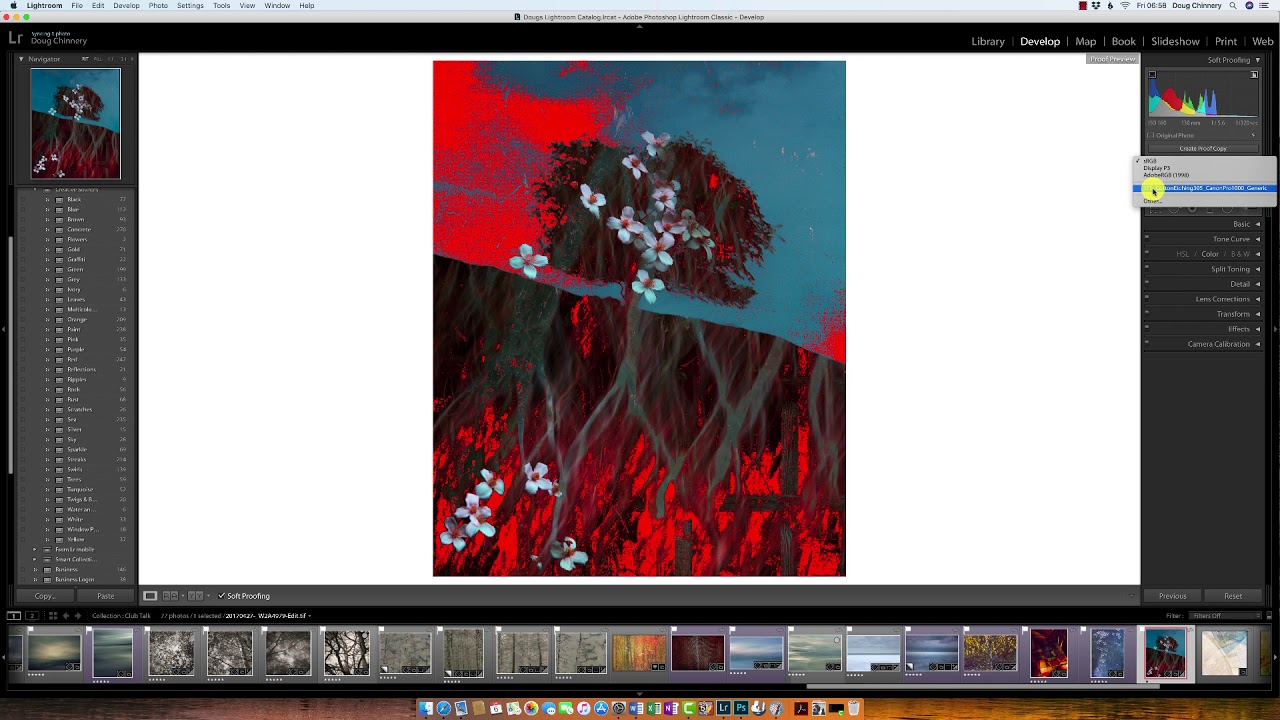1280x720 pixels.
Task: Show monitor gamut warning in histogram
Action: coord(1152,75)
